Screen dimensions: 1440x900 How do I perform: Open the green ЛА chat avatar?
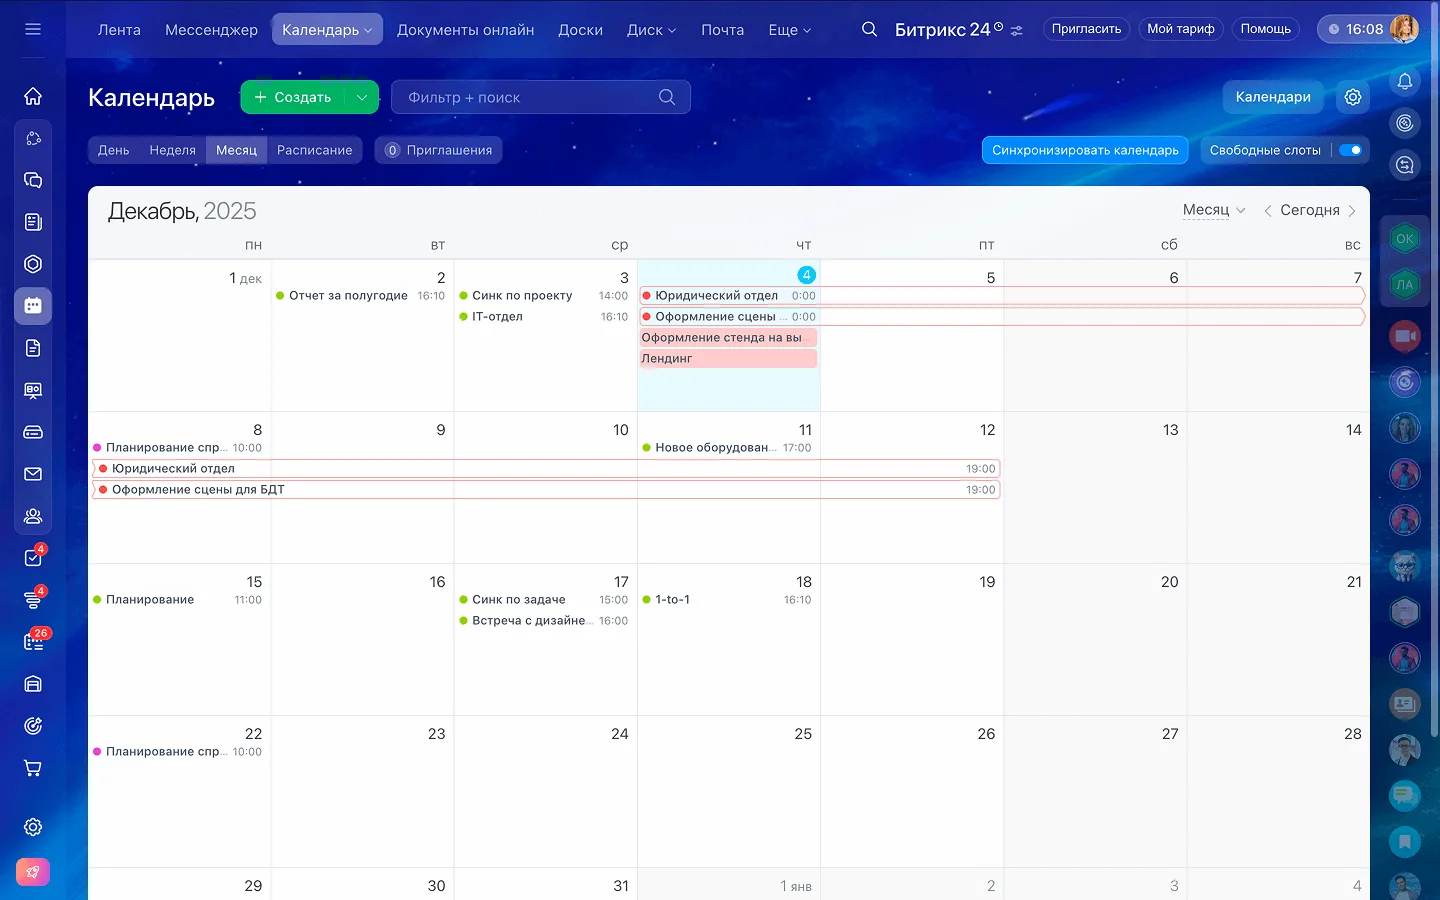pyautogui.click(x=1405, y=284)
